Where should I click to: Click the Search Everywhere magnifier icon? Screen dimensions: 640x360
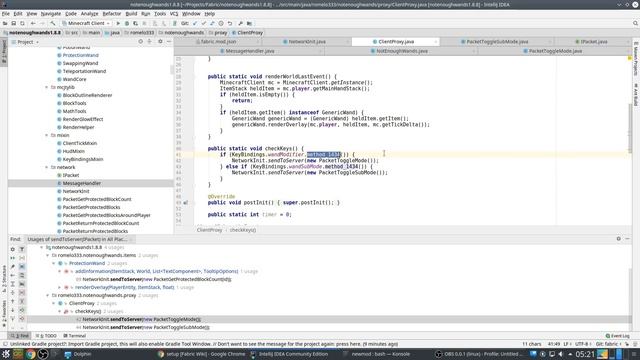[635, 23]
